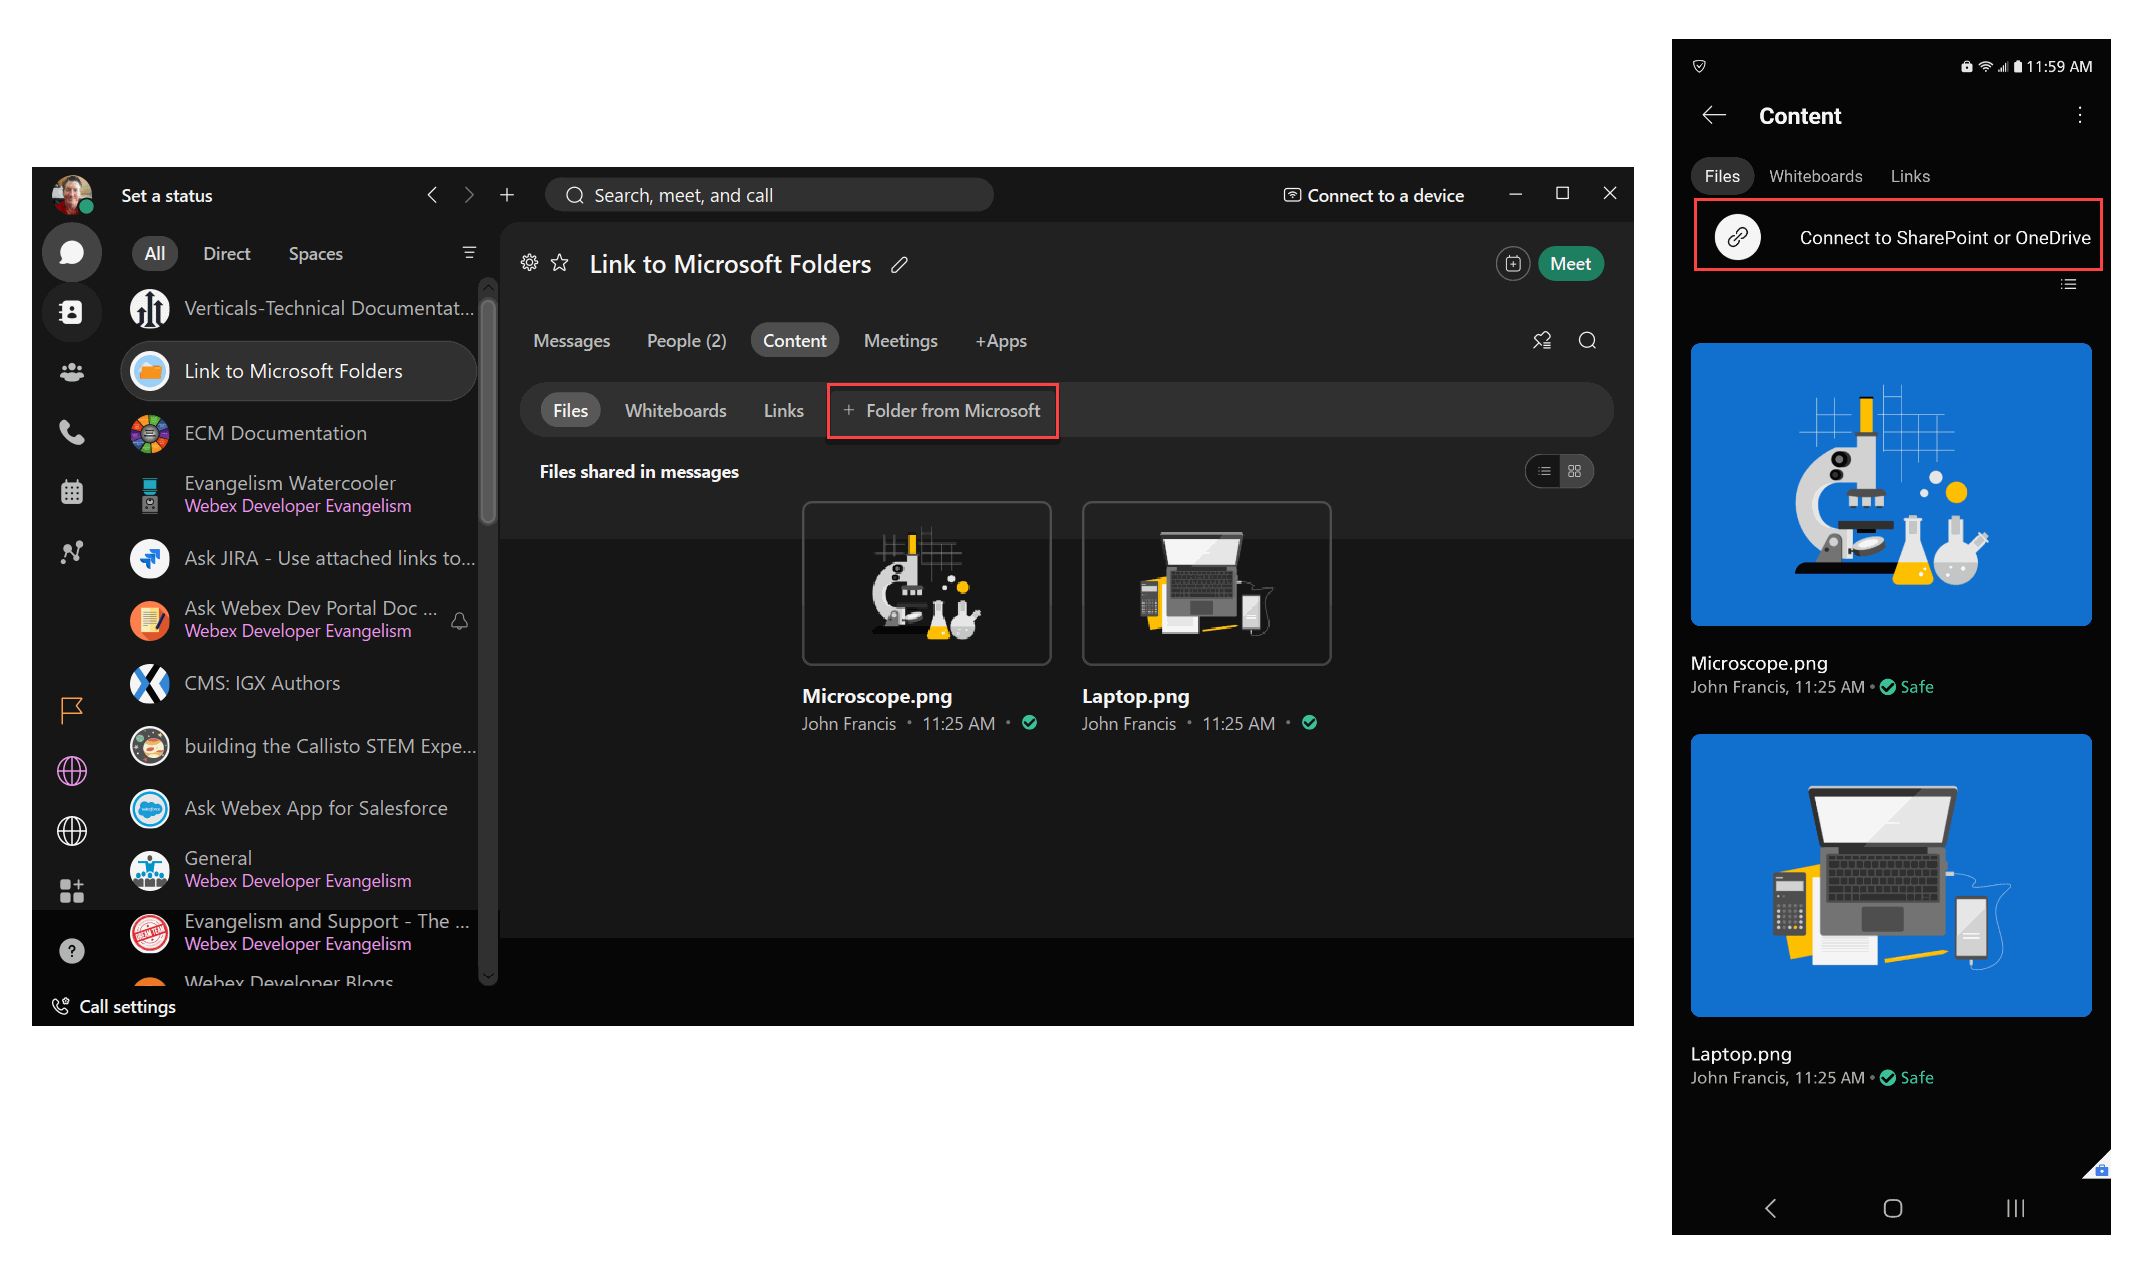This screenshot has width=2150, height=1278.
Task: Switch to the Meetings tab
Action: coord(899,338)
